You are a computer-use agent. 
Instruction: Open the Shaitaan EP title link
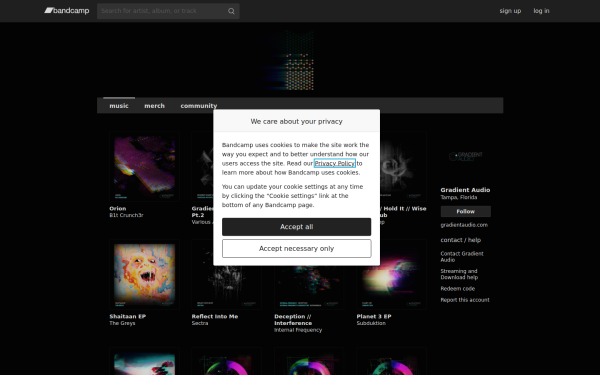pos(127,316)
